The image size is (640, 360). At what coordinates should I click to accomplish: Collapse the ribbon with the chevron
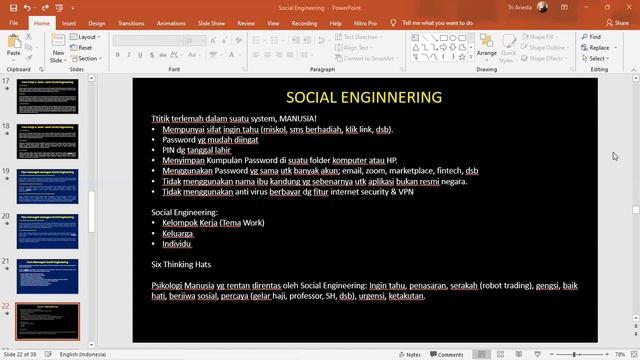tap(634, 70)
